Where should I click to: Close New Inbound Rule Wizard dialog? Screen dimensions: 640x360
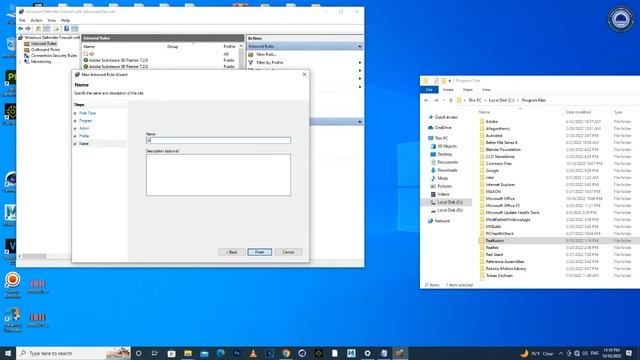[304, 74]
